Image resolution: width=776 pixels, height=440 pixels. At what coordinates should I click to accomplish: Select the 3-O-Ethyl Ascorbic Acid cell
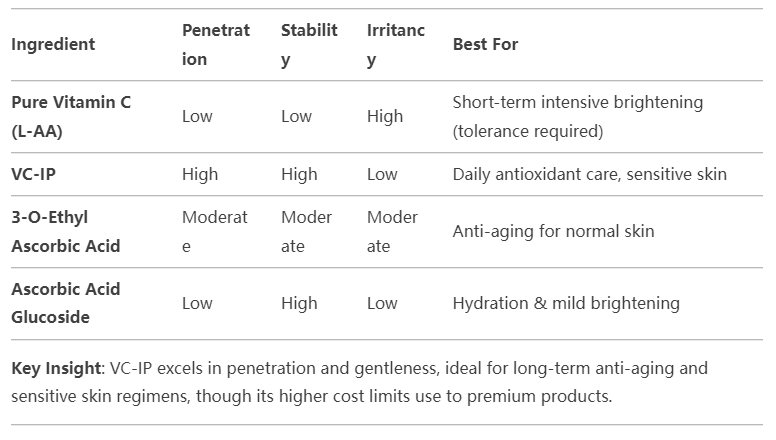66,232
